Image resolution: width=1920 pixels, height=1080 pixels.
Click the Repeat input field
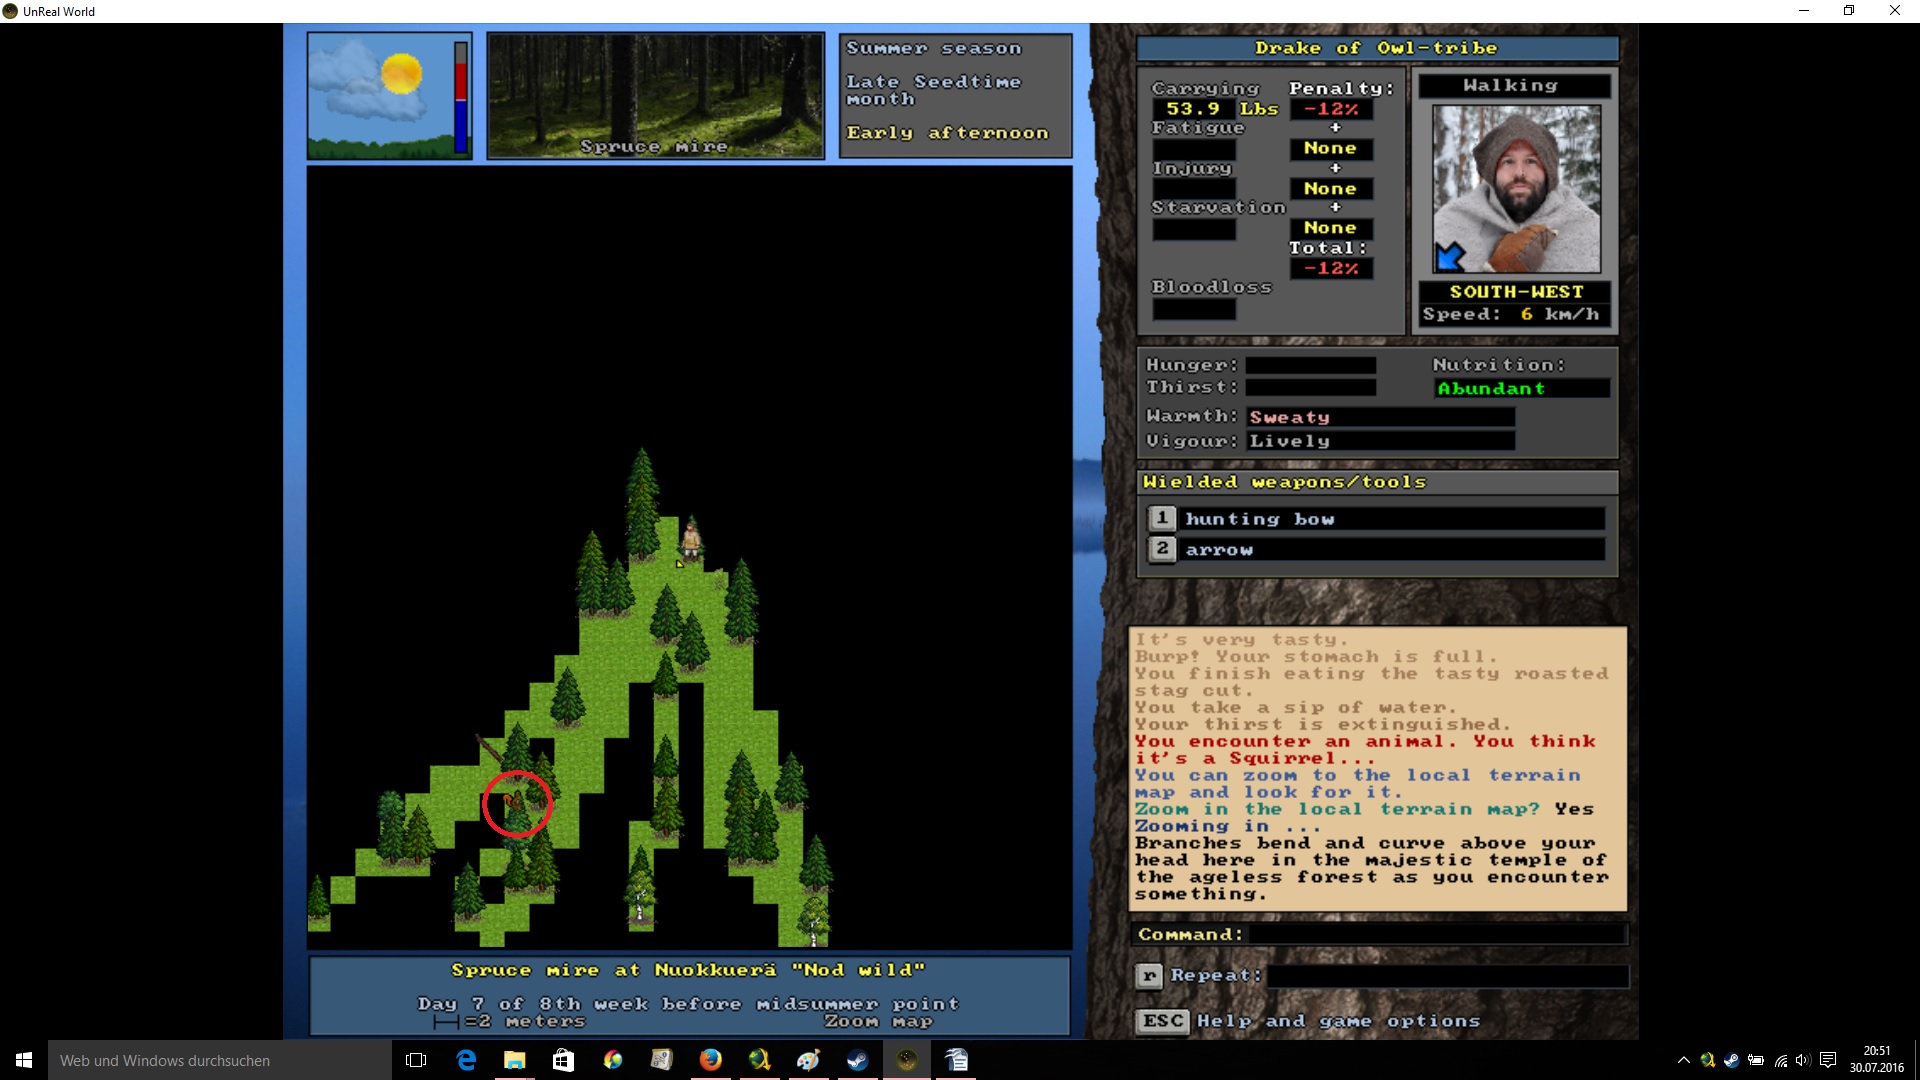pyautogui.click(x=1448, y=975)
